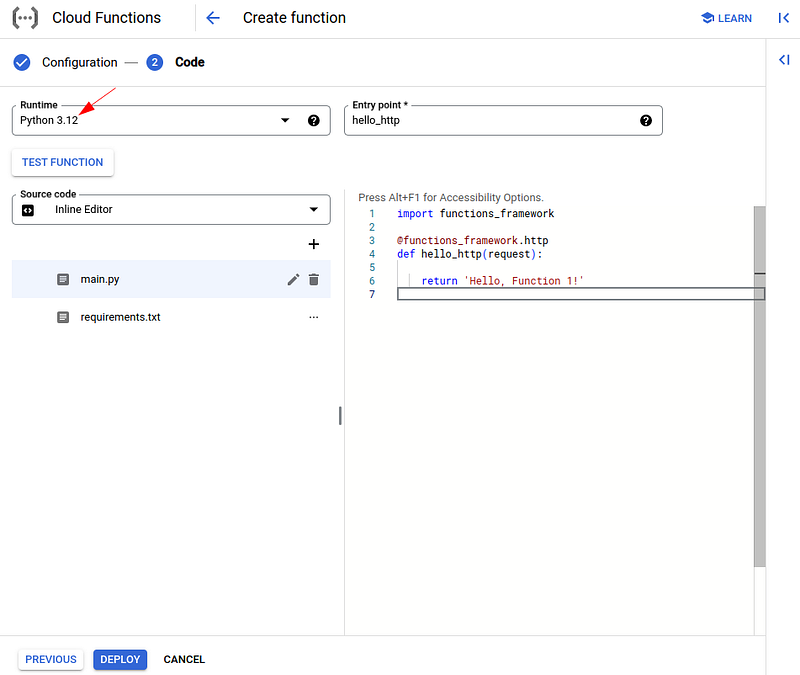Click the TEST FUNCTION button
Screen dimensions: 800x675
pos(63,162)
